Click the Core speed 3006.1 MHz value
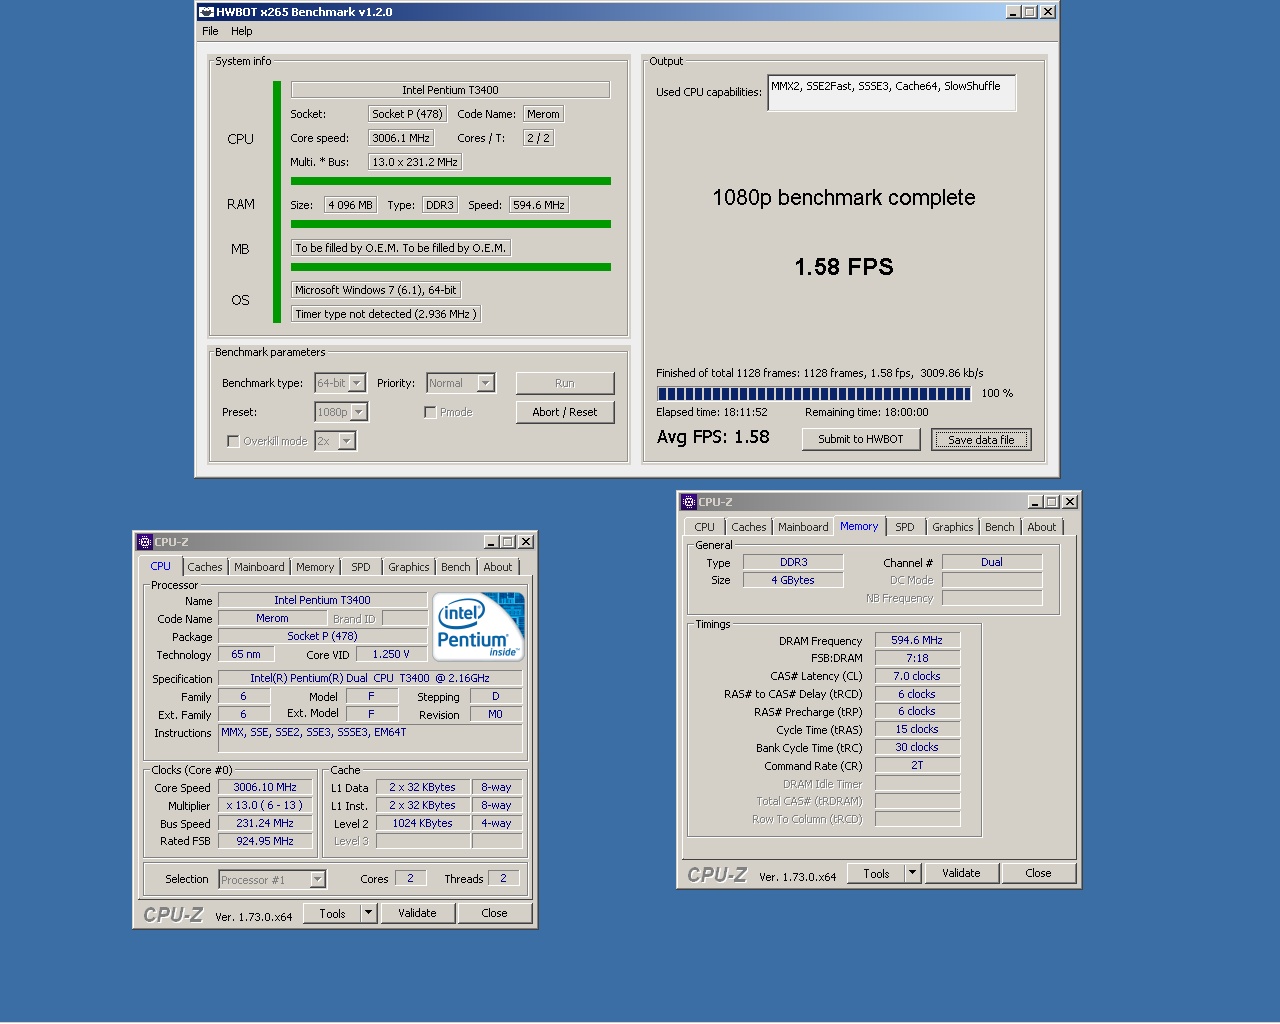Image resolution: width=1280 pixels, height=1024 pixels. coord(401,138)
